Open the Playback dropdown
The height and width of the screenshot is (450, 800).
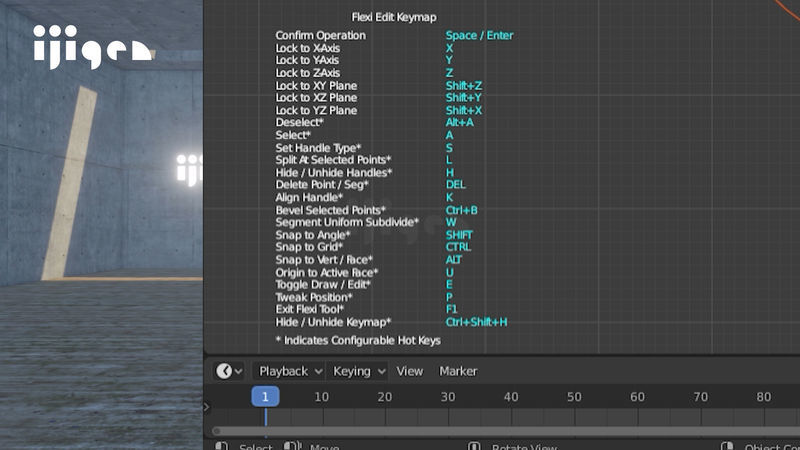pyautogui.click(x=289, y=371)
